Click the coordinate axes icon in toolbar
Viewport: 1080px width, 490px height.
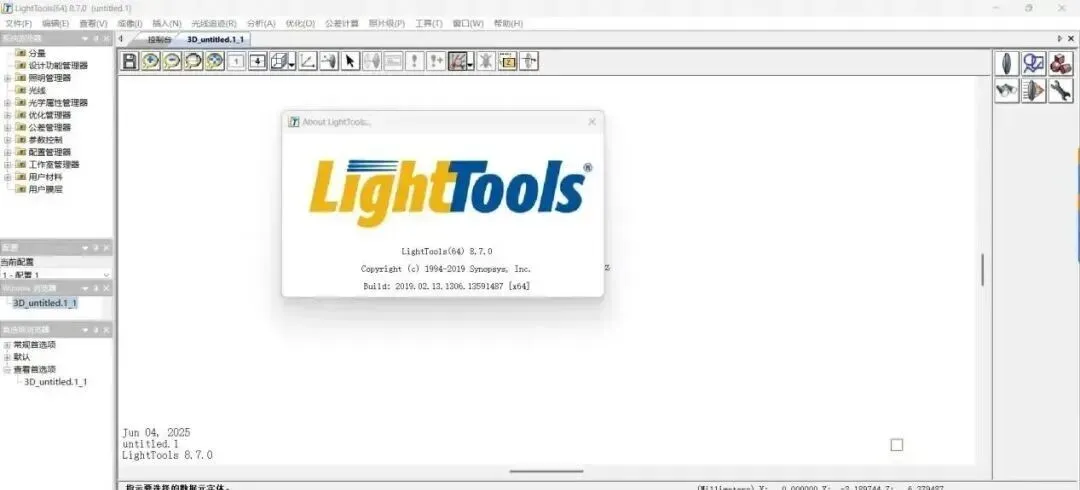[x=308, y=61]
